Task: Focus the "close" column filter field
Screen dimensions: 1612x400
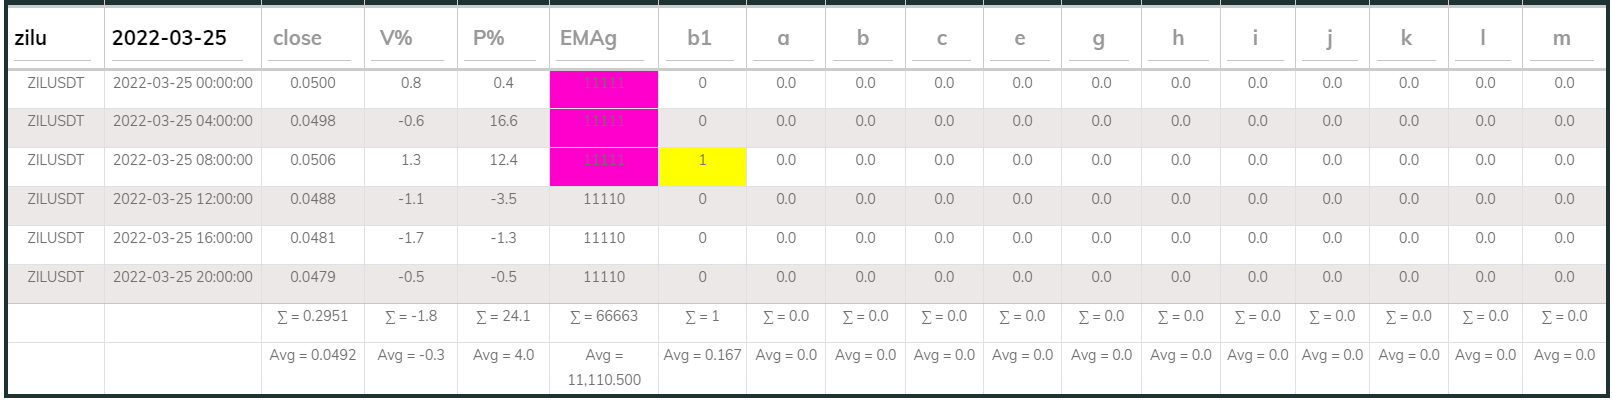Action: click(x=312, y=39)
